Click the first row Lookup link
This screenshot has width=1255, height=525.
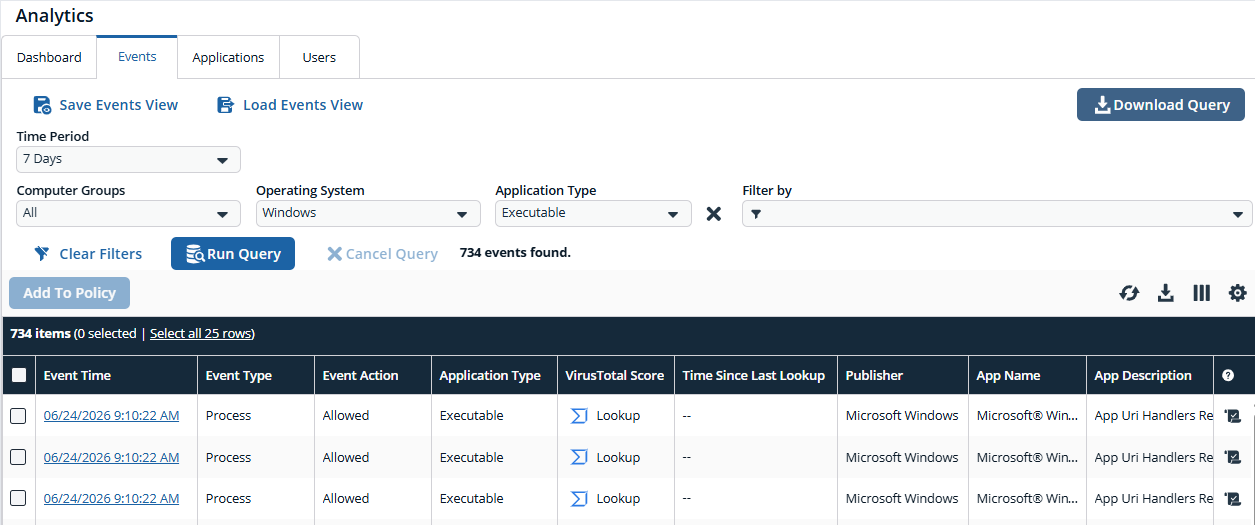pyautogui.click(x=618, y=415)
